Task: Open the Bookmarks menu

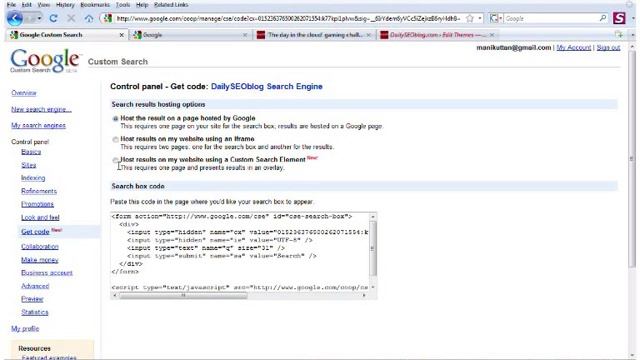Action: [x=95, y=5]
